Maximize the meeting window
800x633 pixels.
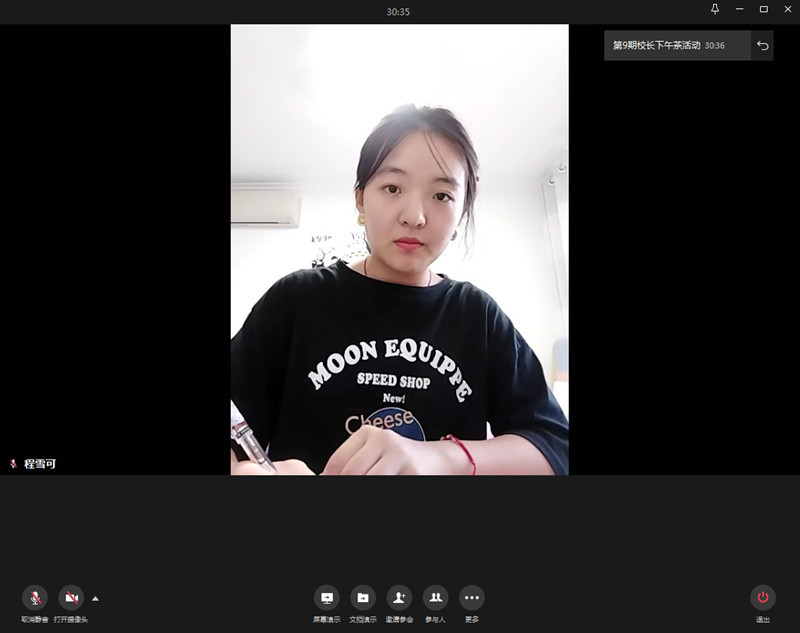pos(763,9)
